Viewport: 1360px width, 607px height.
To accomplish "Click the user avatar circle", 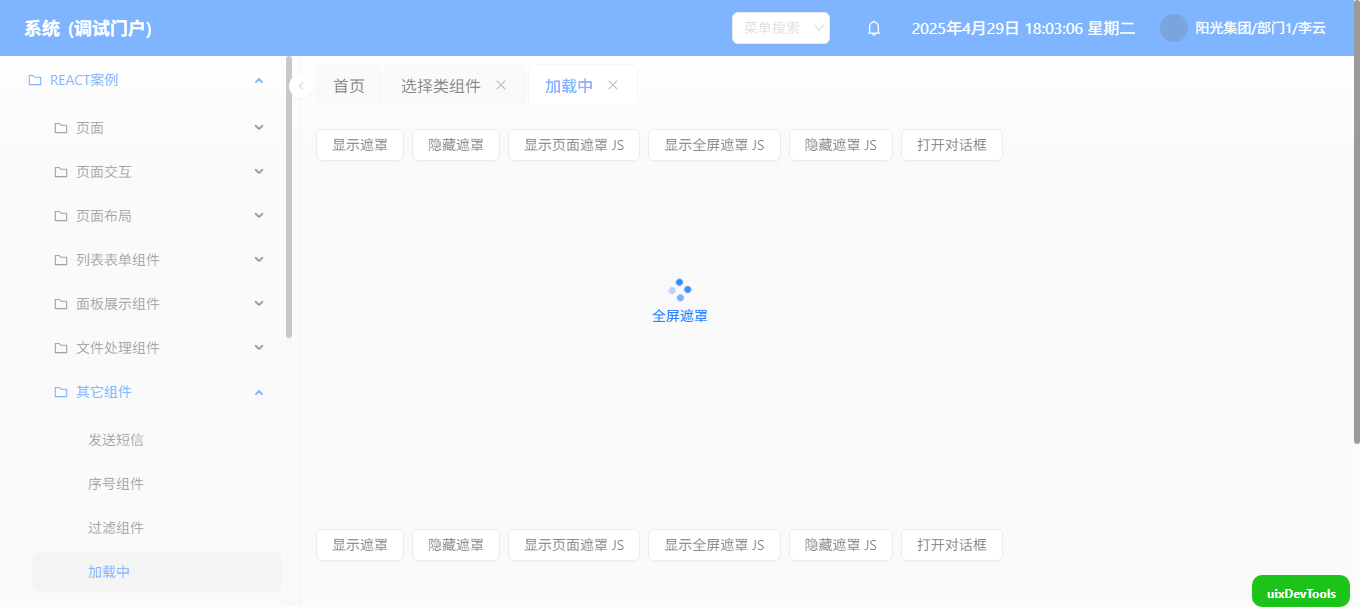I will (1174, 28).
